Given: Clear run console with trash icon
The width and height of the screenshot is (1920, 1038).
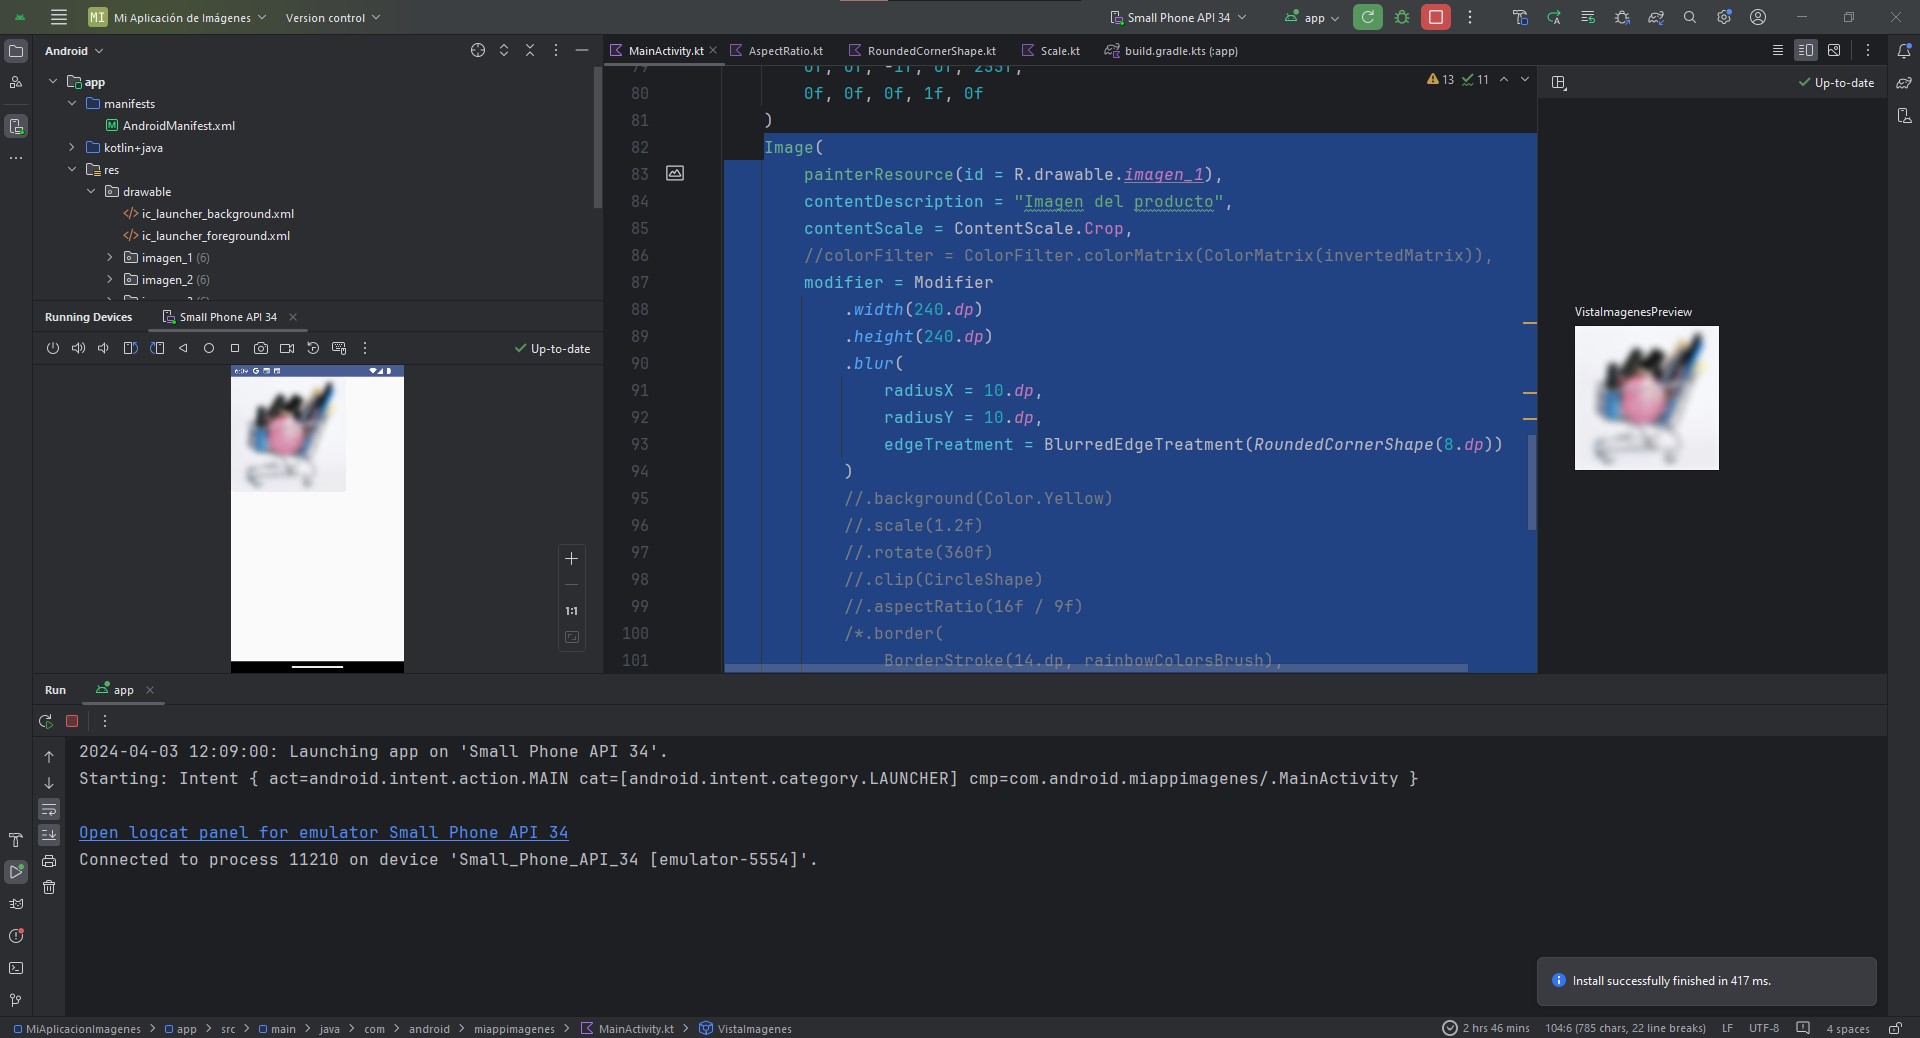Looking at the screenshot, I should click(x=49, y=887).
